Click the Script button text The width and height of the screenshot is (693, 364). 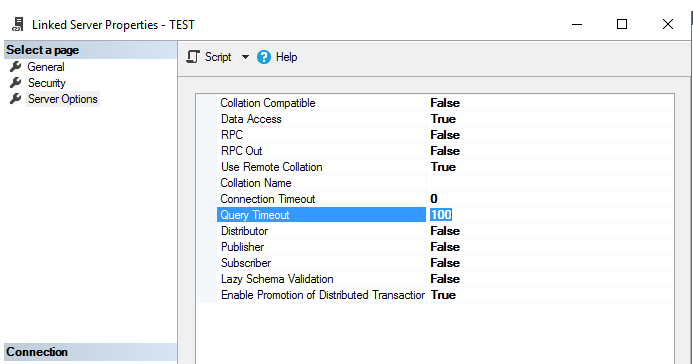(x=218, y=57)
